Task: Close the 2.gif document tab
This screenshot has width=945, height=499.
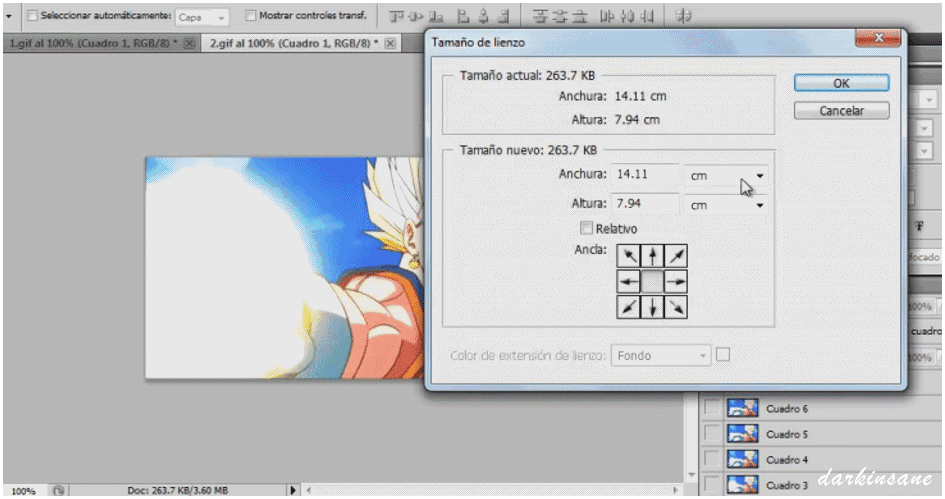Action: point(391,43)
